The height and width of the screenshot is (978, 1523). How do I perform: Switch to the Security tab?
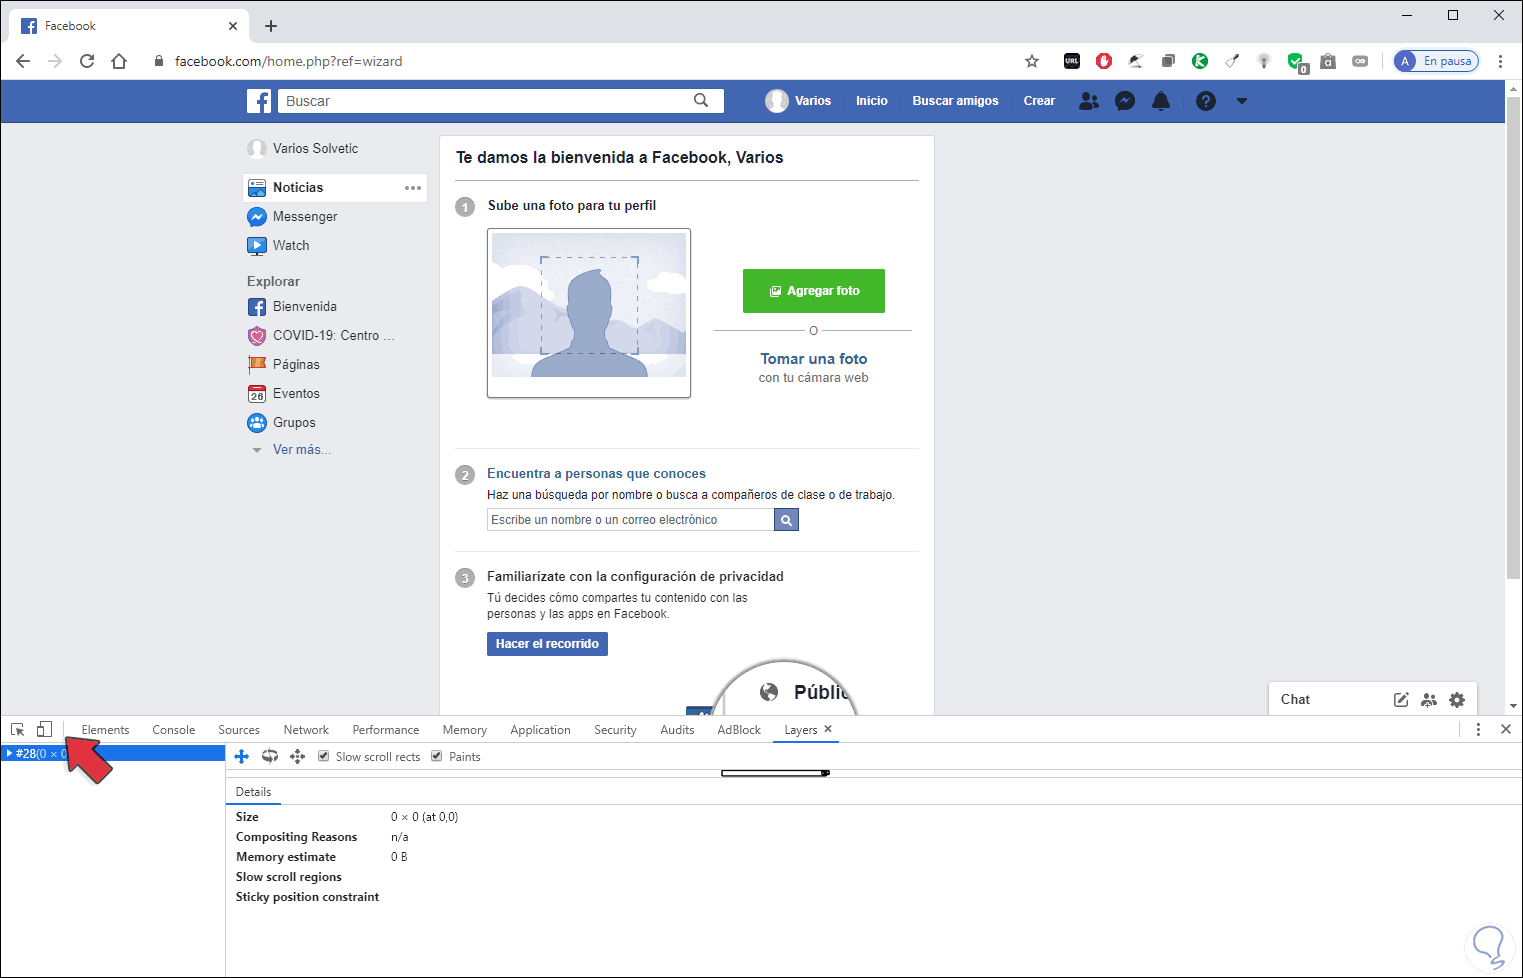615,730
